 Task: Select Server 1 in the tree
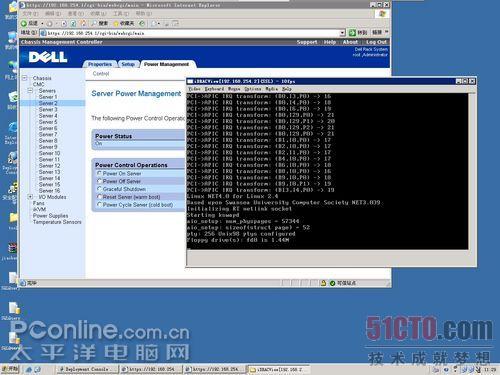pos(48,97)
